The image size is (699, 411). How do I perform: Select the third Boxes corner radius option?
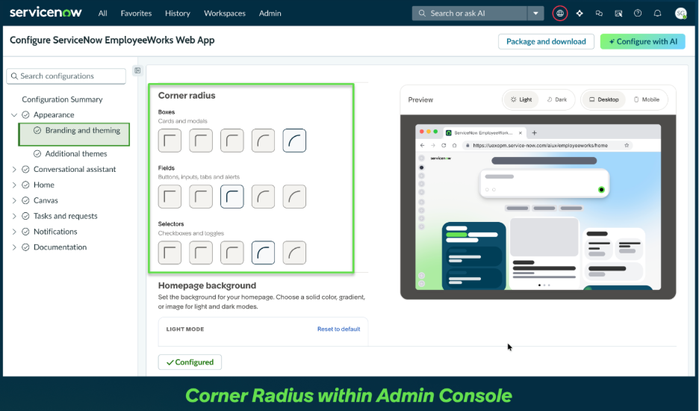pyautogui.click(x=232, y=140)
